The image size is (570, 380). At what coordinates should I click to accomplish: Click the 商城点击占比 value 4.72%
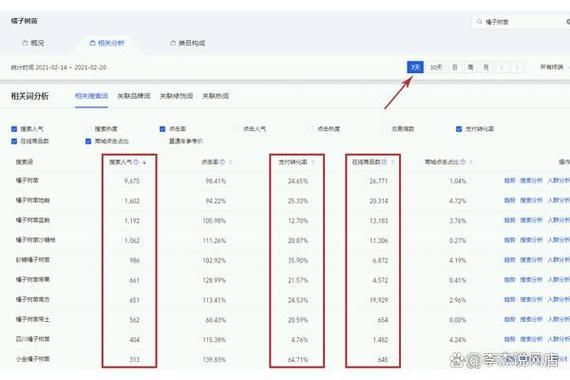pos(458,201)
